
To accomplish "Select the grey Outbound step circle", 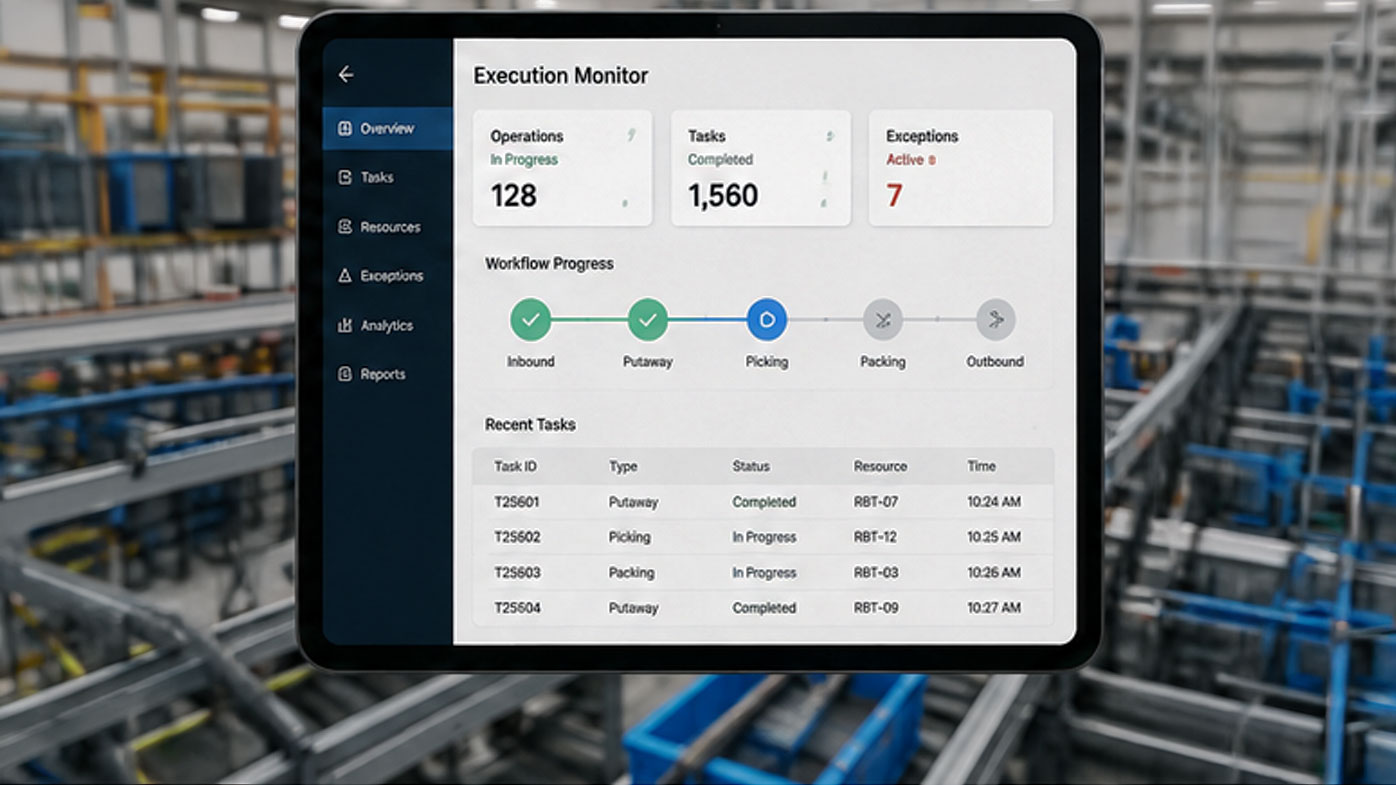I will (x=996, y=320).
